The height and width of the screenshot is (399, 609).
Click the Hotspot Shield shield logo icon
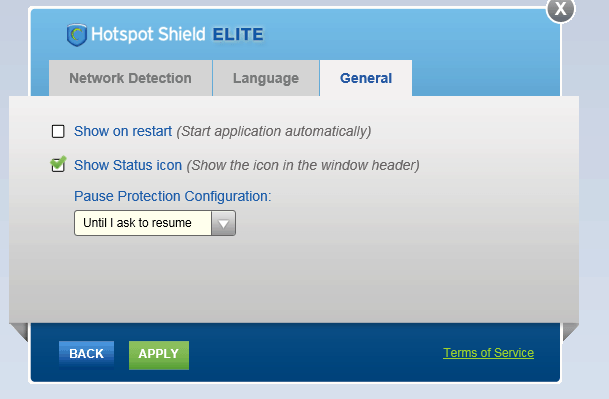click(x=77, y=35)
